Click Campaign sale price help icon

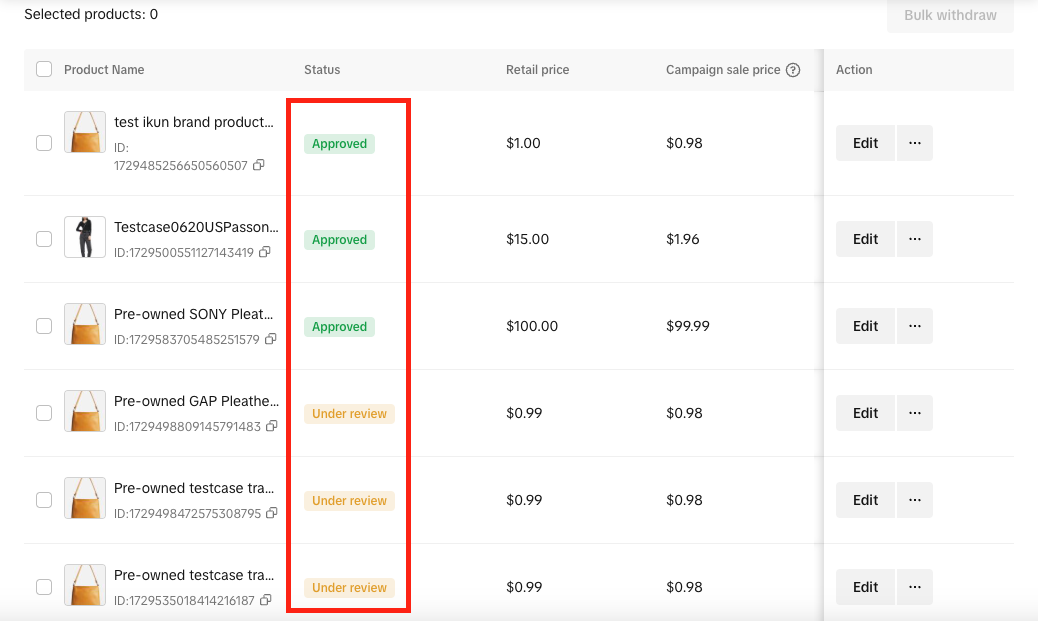(x=793, y=70)
